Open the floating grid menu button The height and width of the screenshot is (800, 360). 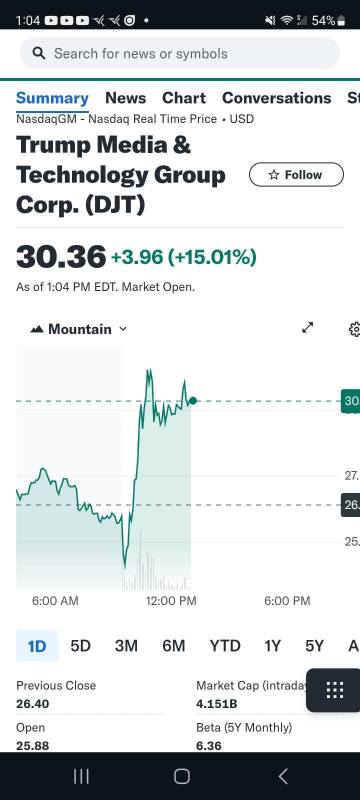[334, 690]
